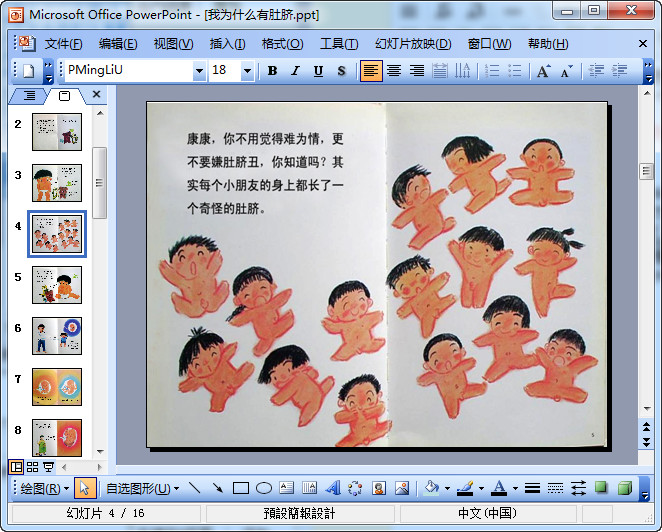Screen dimensions: 662x532
Task: Switch to the Outline tab
Action: pos(29,96)
